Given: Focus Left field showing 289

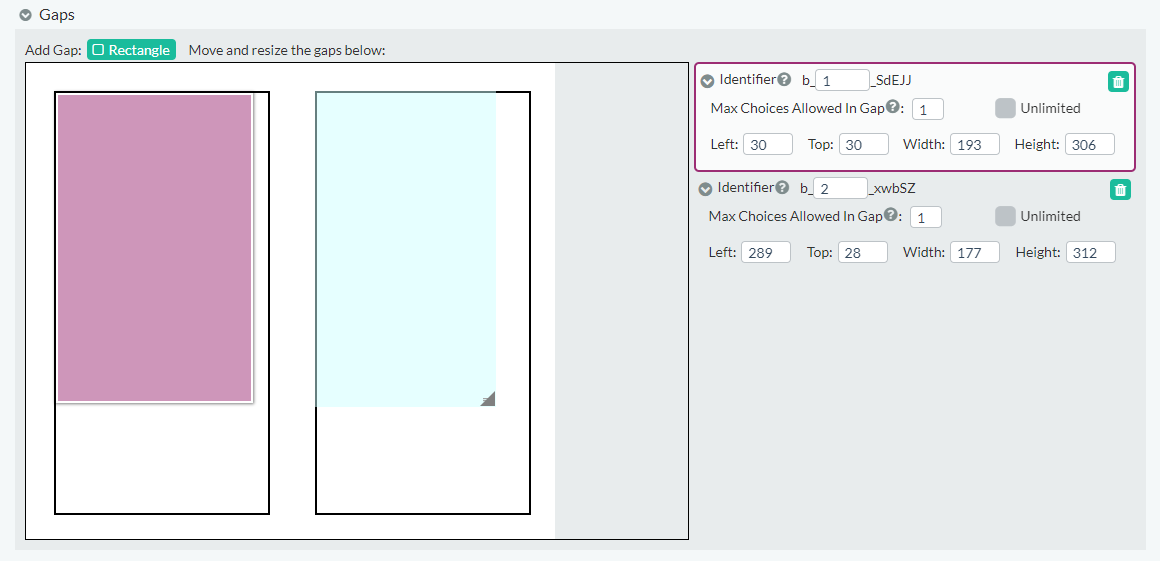Looking at the screenshot, I should point(766,252).
